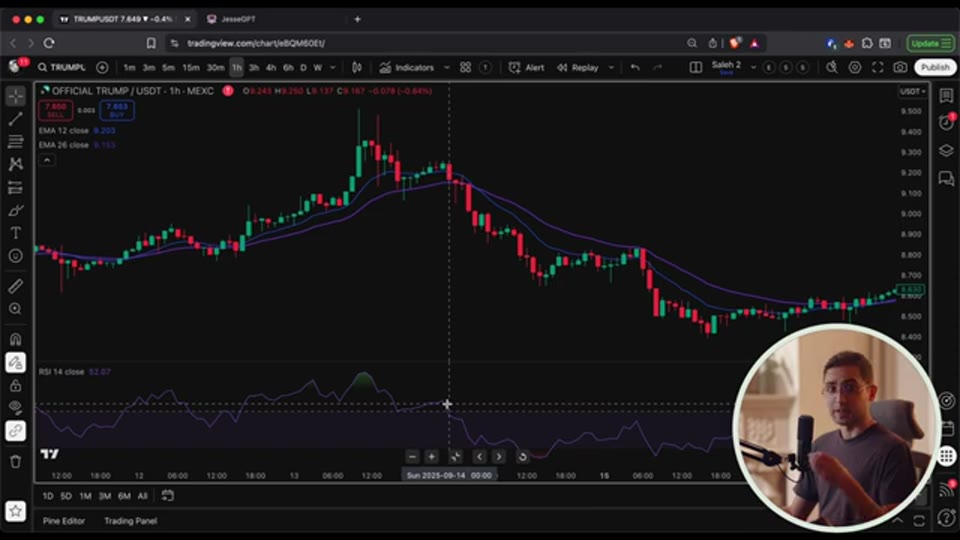
Task: Toggle fullscreen mode
Action: click(877, 67)
